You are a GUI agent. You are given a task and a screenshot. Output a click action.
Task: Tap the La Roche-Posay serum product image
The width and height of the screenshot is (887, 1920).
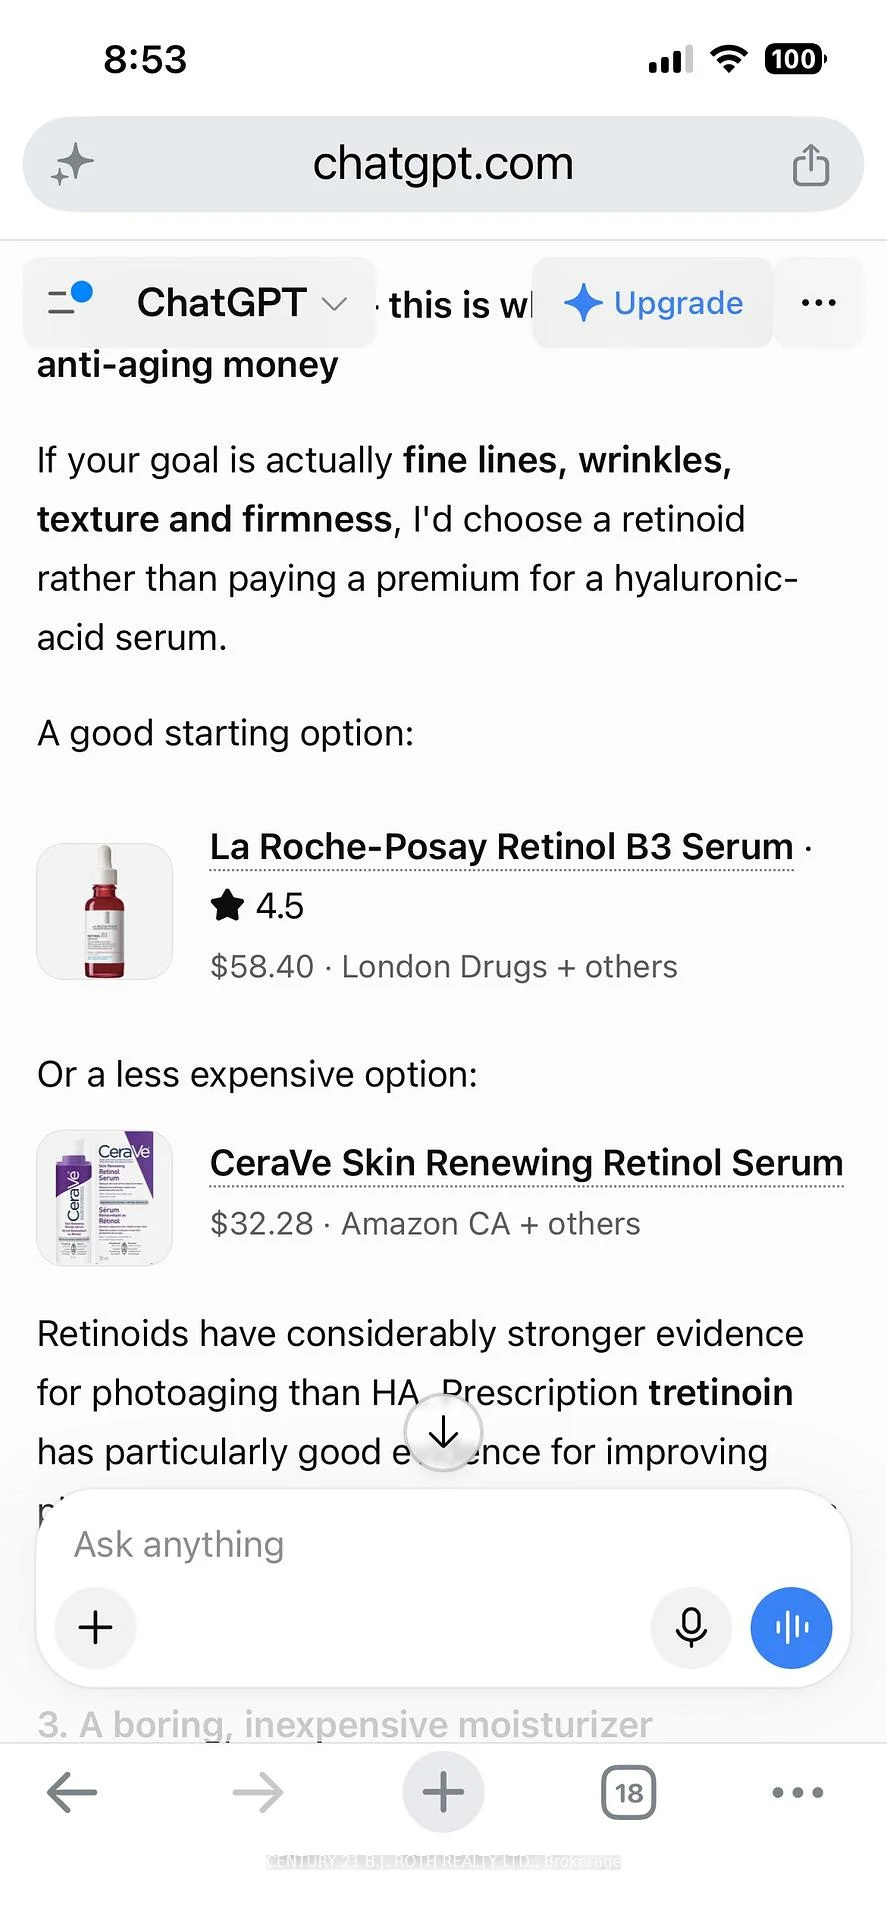(105, 911)
